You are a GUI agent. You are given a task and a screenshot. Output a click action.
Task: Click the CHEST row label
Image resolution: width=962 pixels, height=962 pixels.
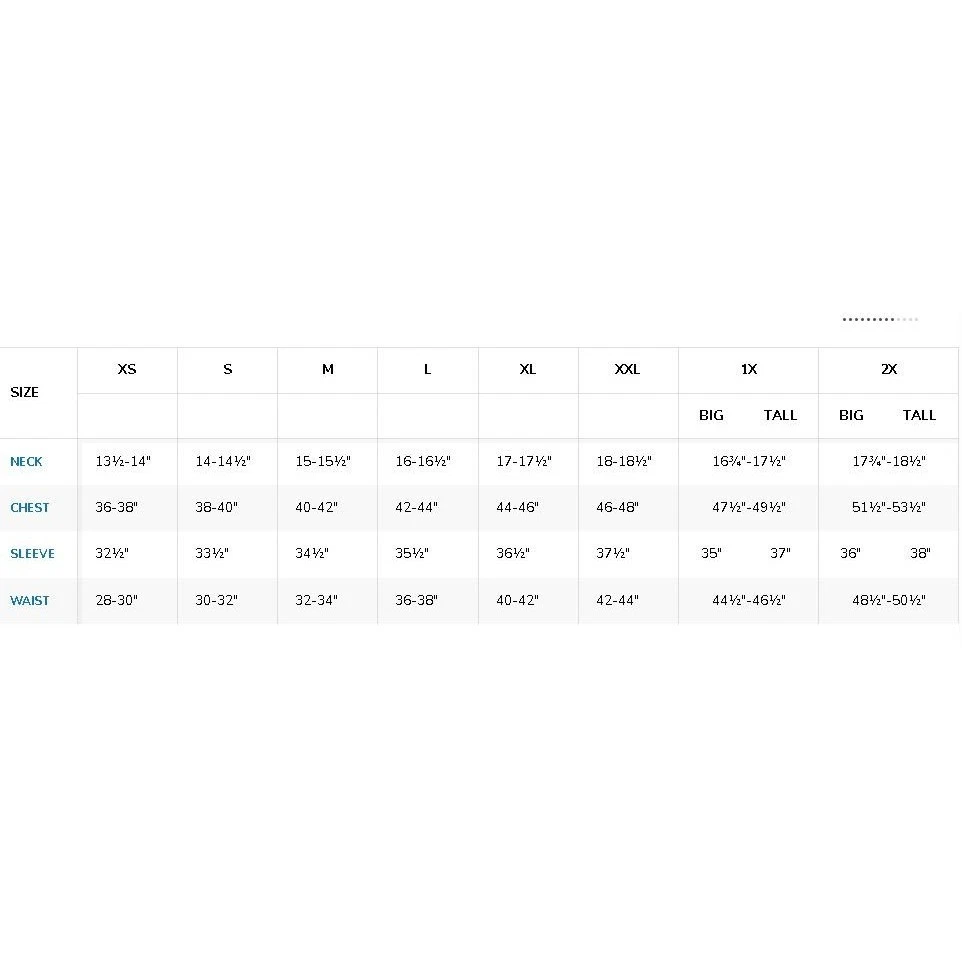tap(30, 508)
